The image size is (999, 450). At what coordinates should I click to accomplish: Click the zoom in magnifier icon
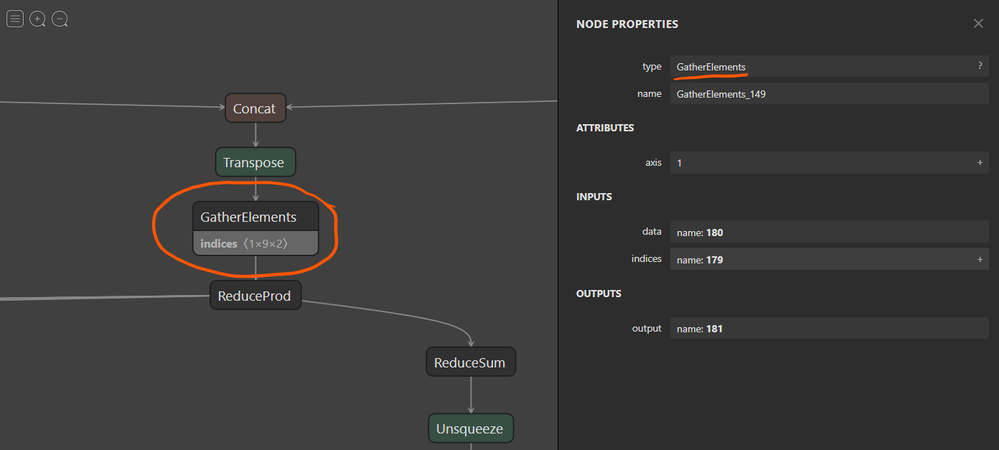point(38,19)
